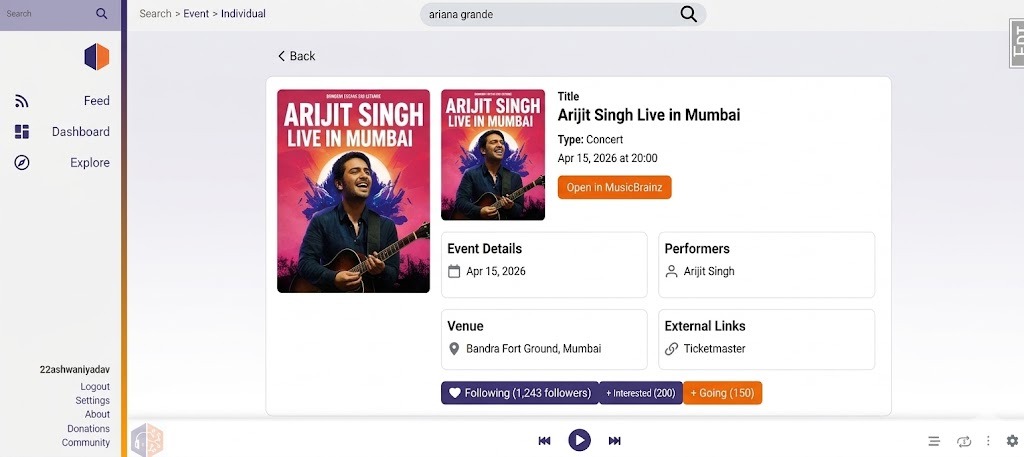The image size is (1024, 457).
Task: Click the ListenBrainz hexagon logo
Action: pos(96,57)
